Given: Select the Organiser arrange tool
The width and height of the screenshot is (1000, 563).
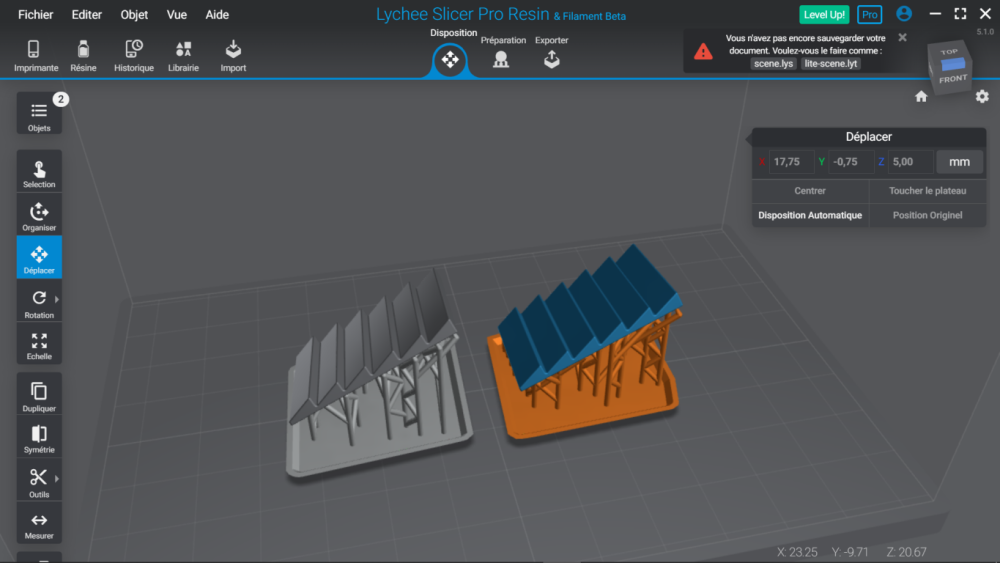Looking at the screenshot, I should 39,216.
